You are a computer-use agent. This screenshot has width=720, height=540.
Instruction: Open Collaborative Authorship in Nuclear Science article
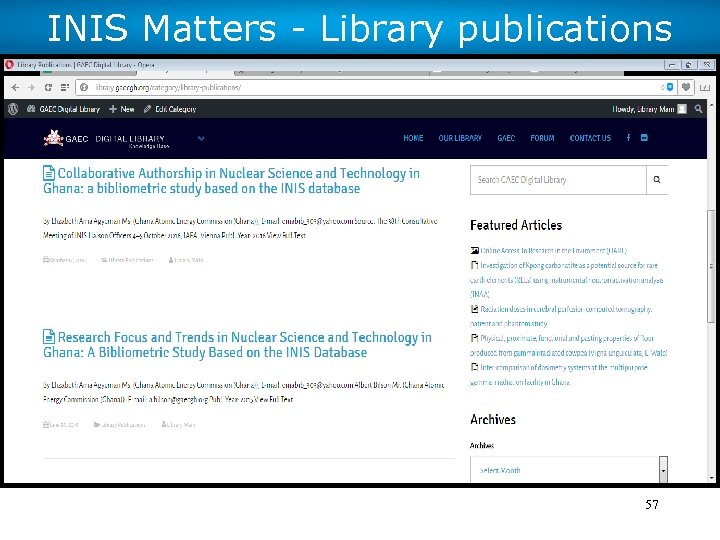point(231,180)
